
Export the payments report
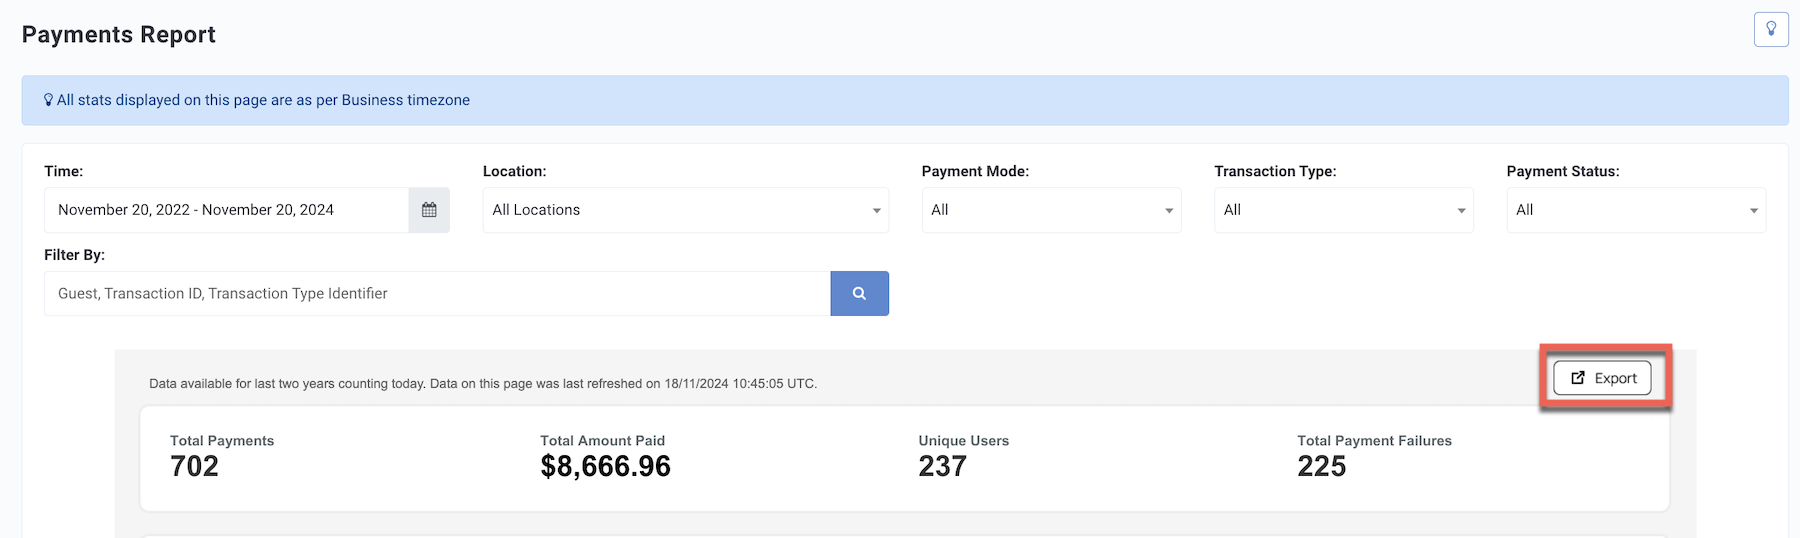pyautogui.click(x=1602, y=378)
